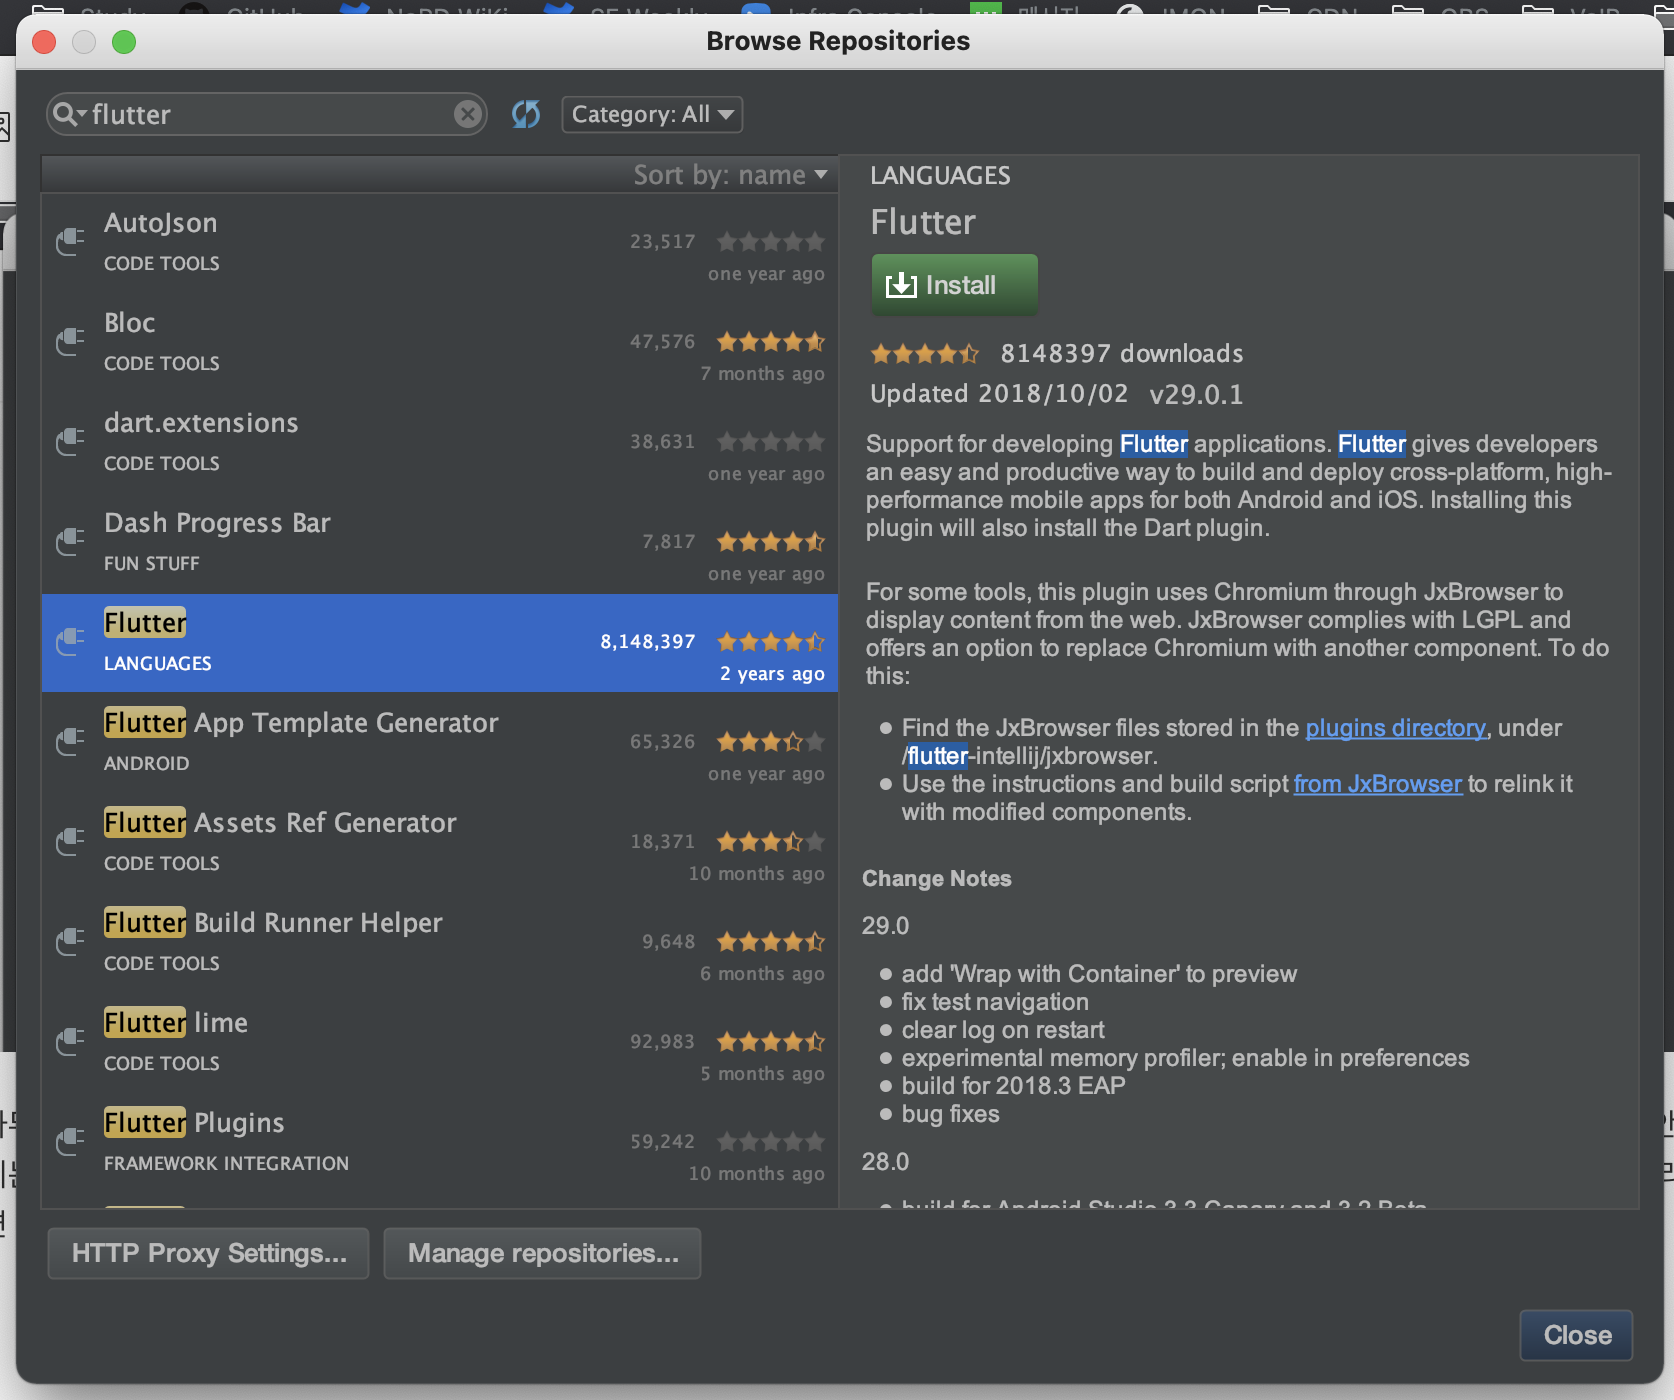Select the dart.extensions plugin name
This screenshot has width=1674, height=1400.
pyautogui.click(x=201, y=423)
